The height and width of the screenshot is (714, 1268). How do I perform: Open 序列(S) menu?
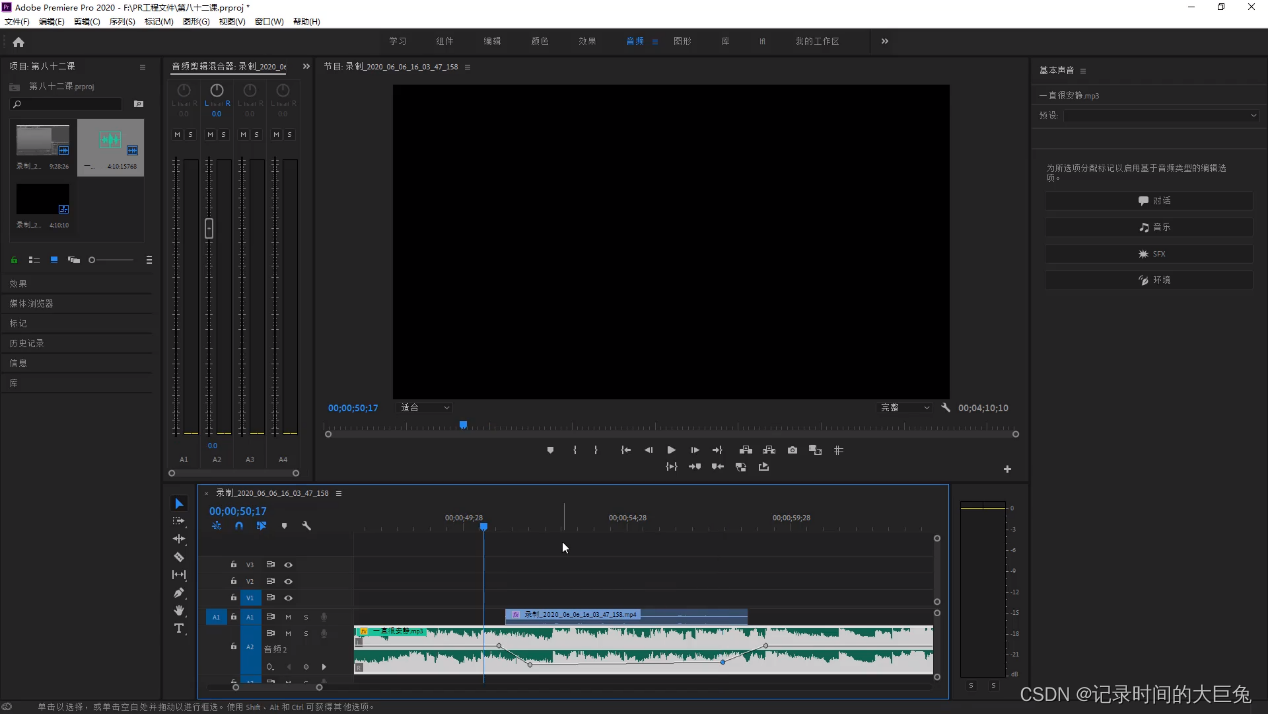tap(122, 21)
